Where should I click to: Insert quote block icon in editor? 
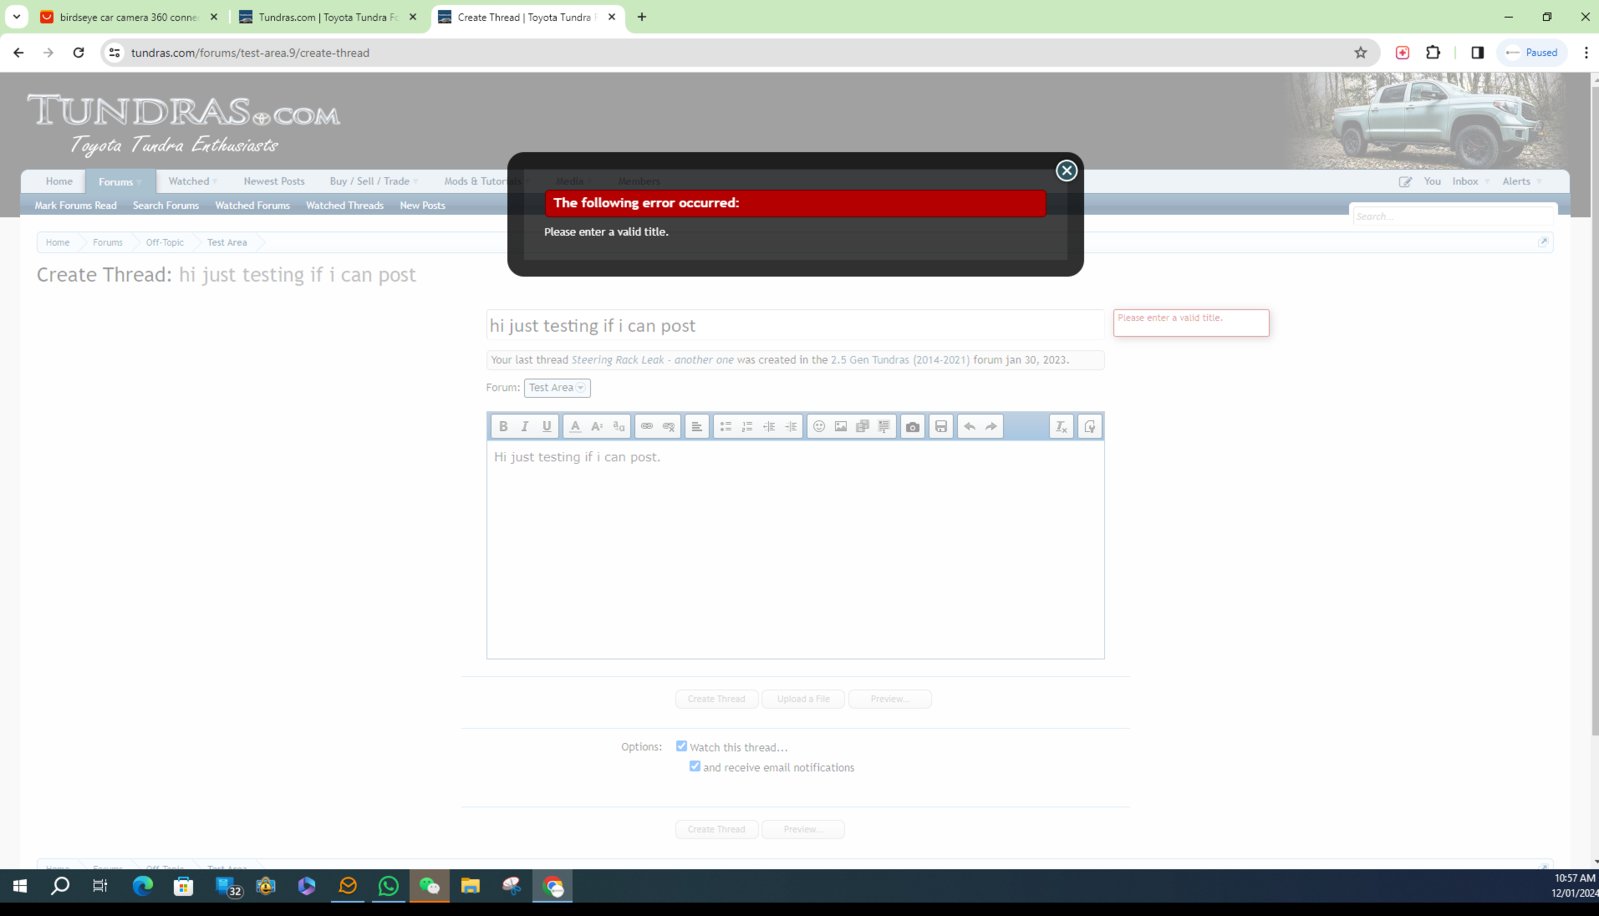pos(884,427)
